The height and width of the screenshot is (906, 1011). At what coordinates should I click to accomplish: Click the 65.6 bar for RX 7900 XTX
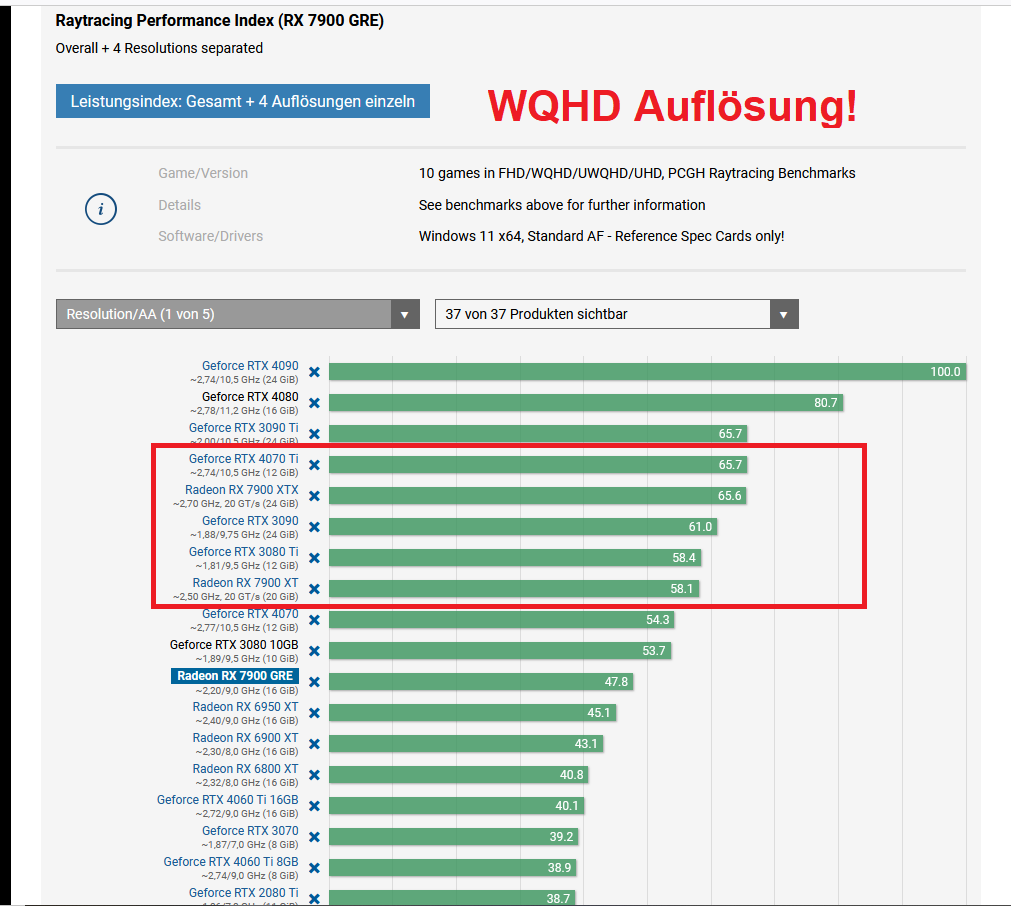pos(538,495)
